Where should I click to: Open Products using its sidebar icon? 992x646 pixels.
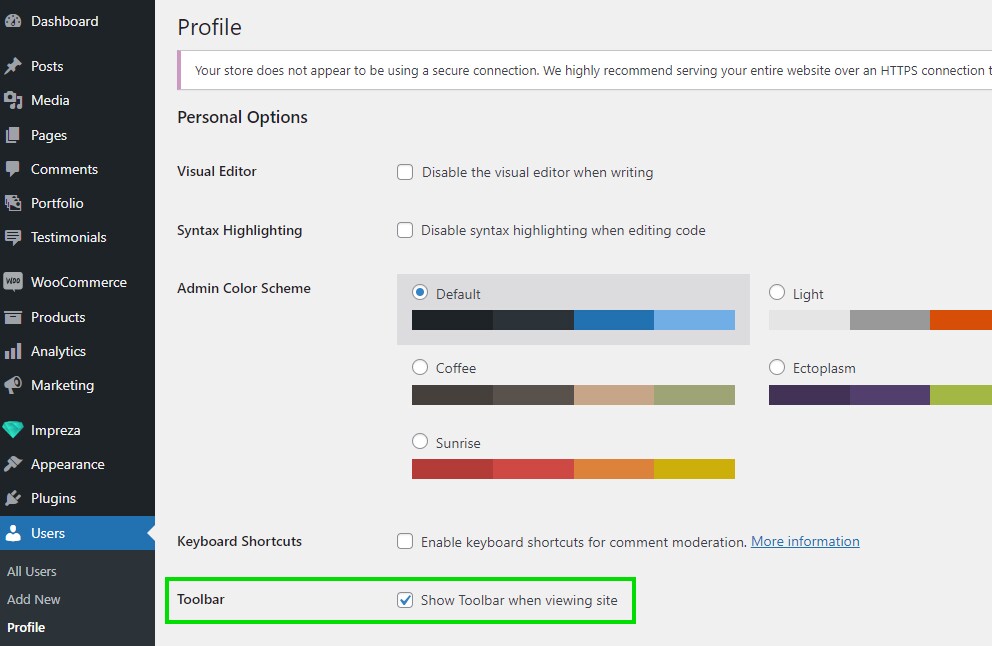coord(14,317)
